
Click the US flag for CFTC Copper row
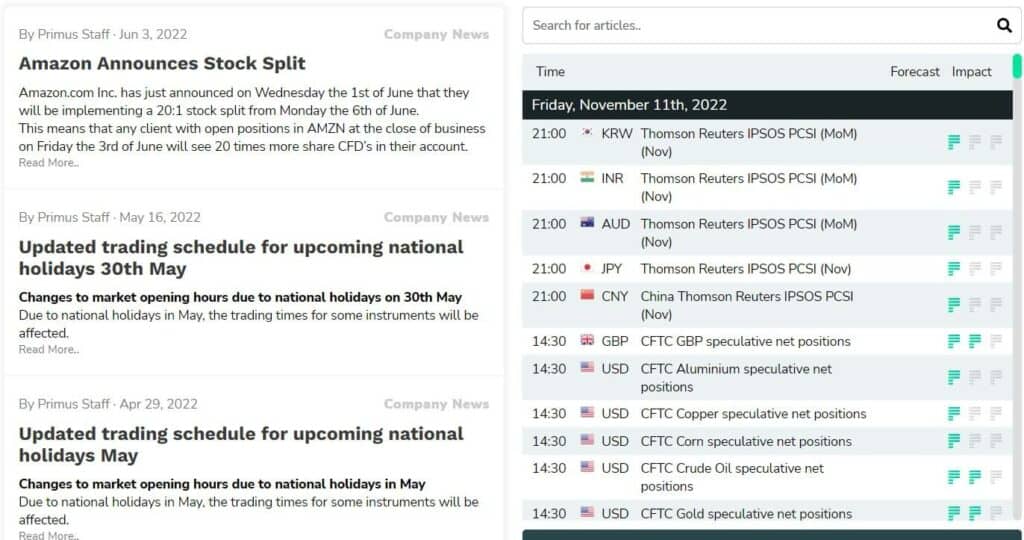click(587, 413)
